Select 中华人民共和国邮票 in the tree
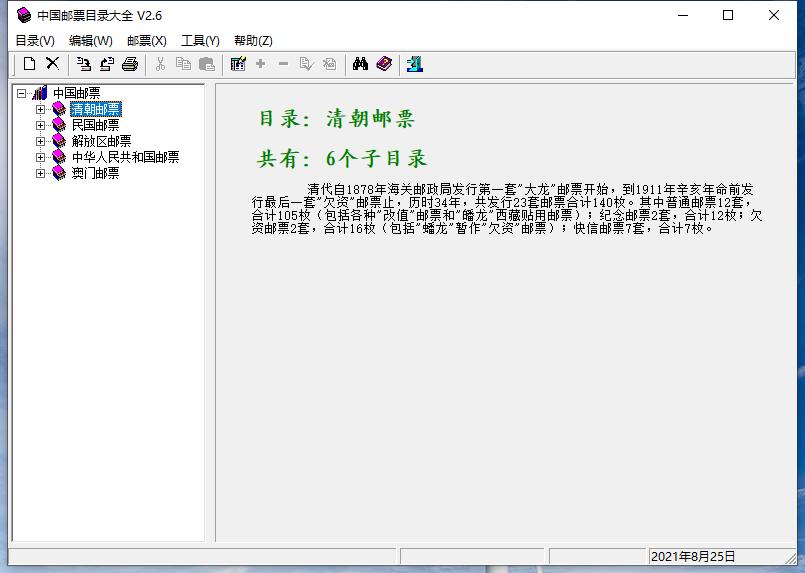805x573 pixels. 125,157
